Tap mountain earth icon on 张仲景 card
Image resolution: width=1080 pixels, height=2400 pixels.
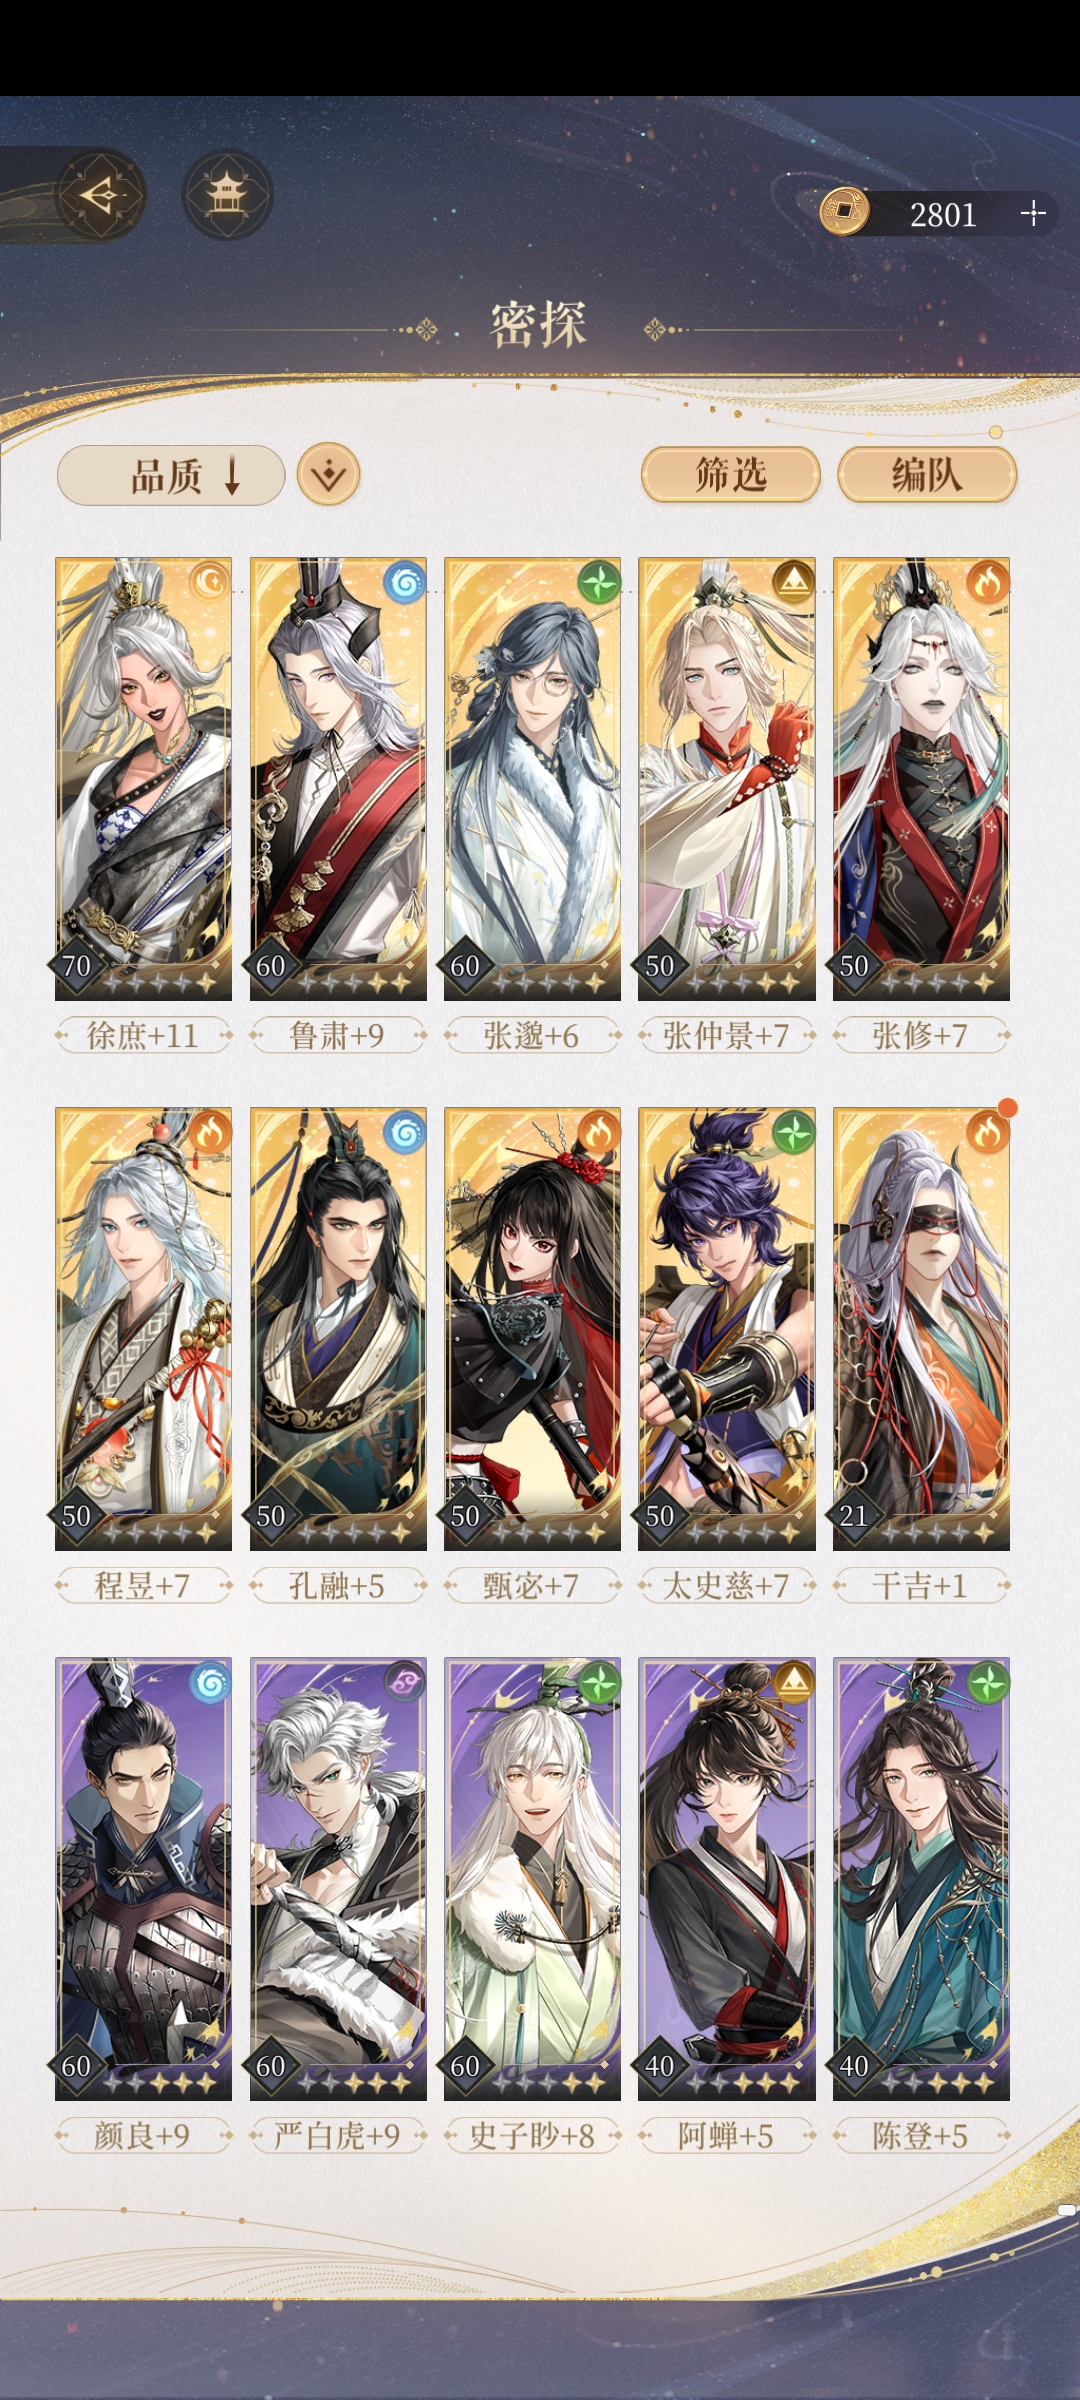793,582
